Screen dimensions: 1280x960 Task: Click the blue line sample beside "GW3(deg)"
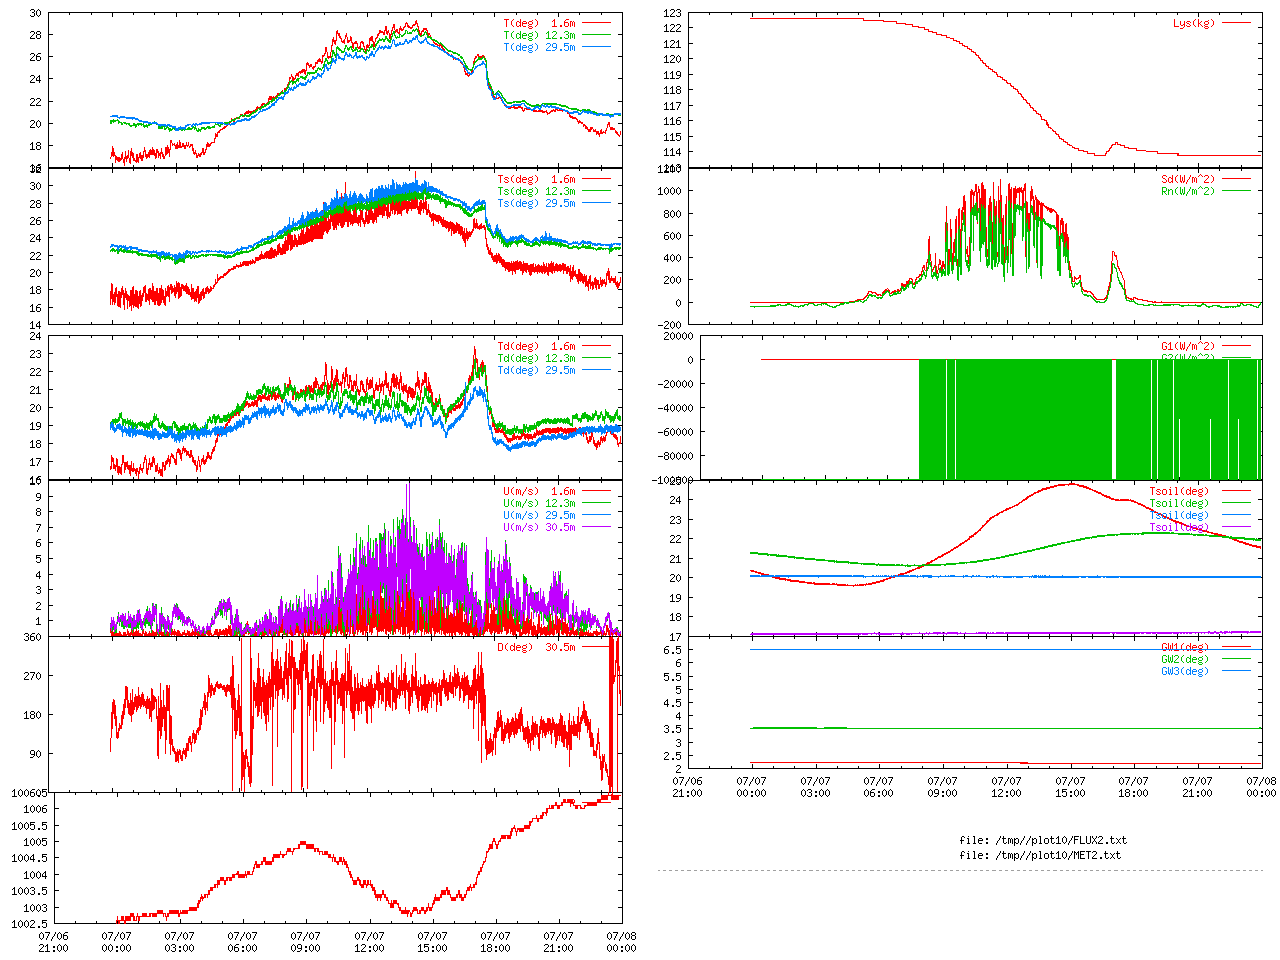(x=1236, y=671)
